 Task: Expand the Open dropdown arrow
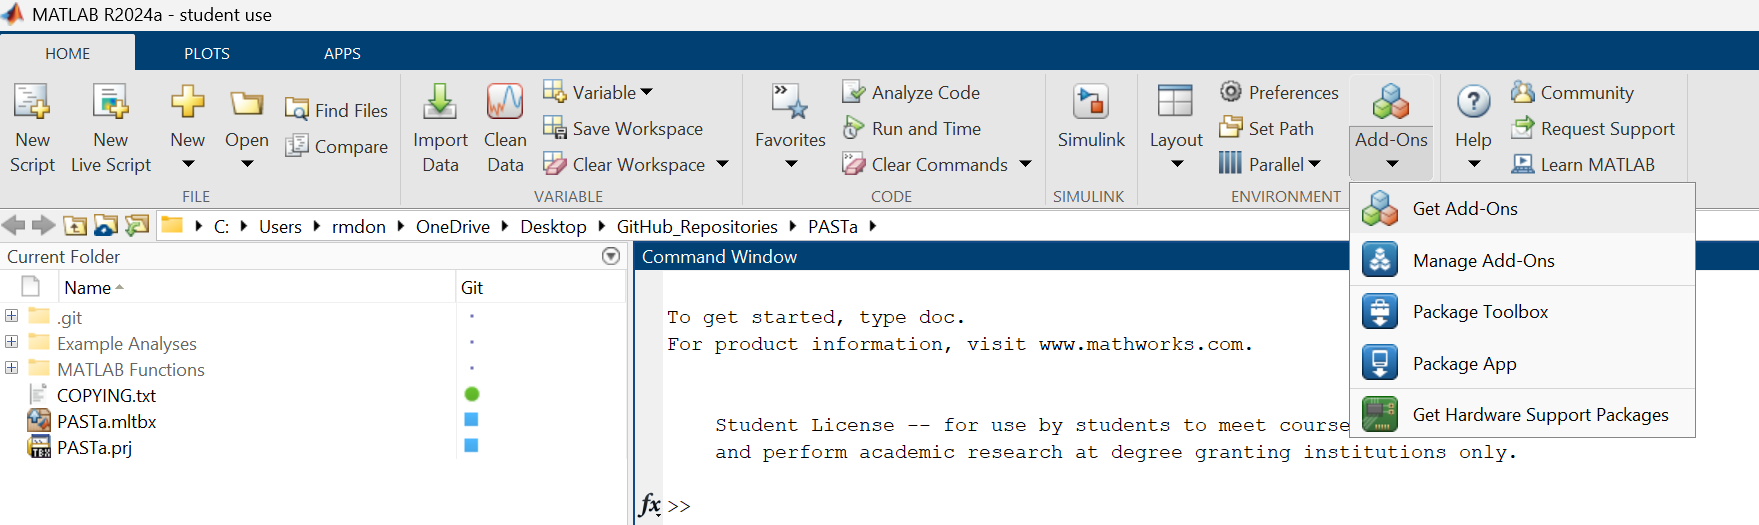[246, 164]
